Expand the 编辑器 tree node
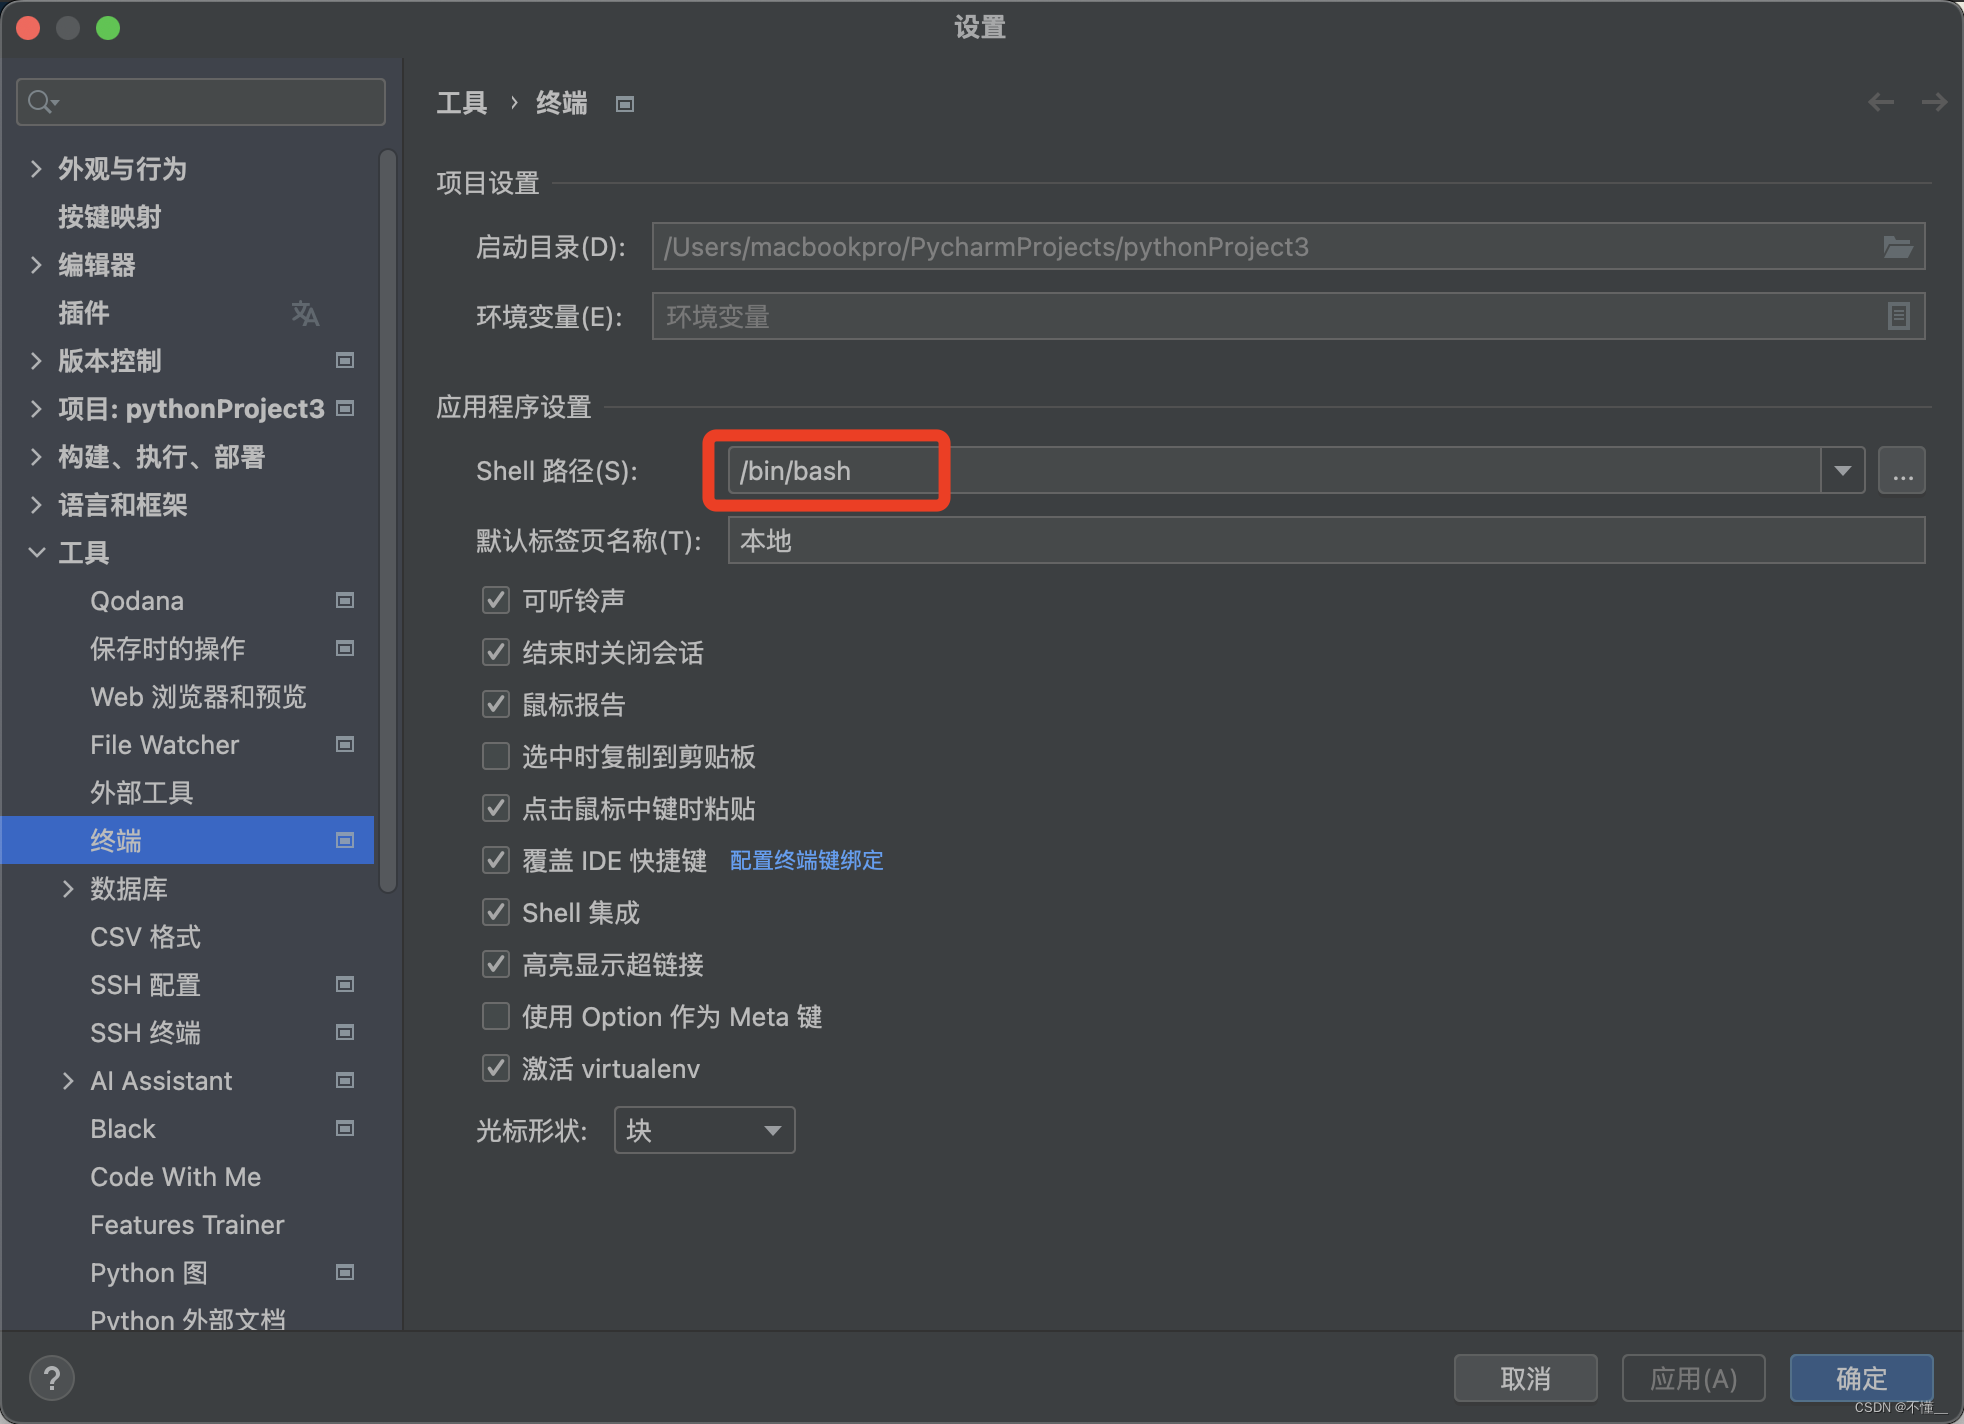Viewport: 1964px width, 1424px height. (36, 265)
